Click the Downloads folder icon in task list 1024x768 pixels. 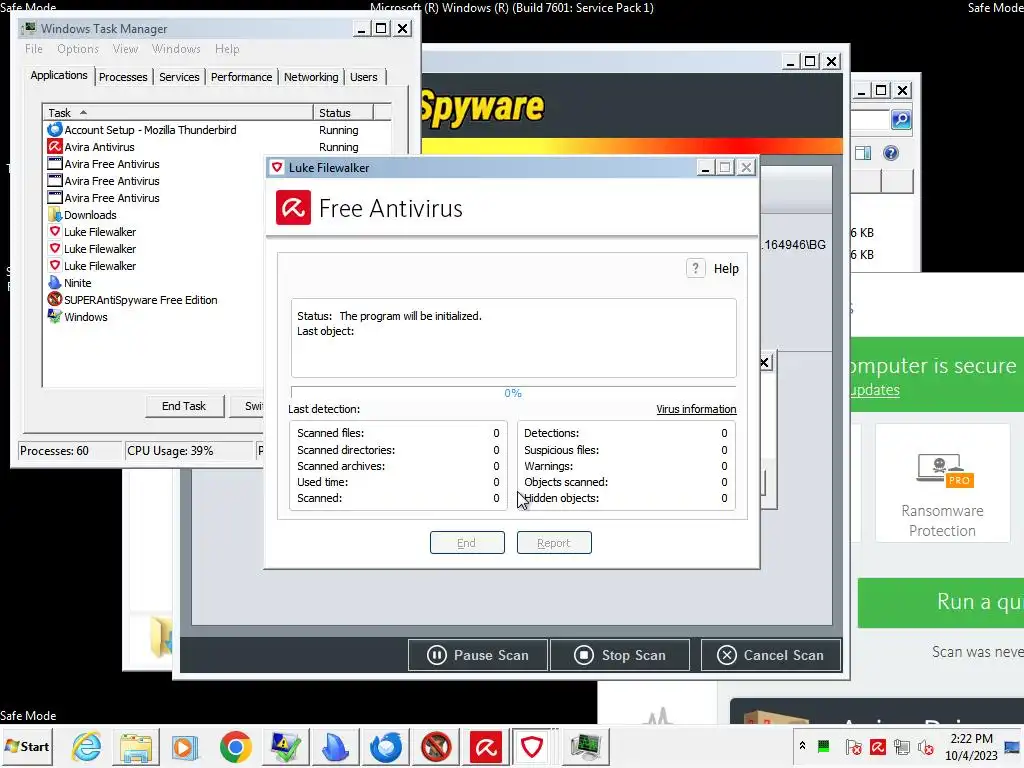(x=55, y=214)
